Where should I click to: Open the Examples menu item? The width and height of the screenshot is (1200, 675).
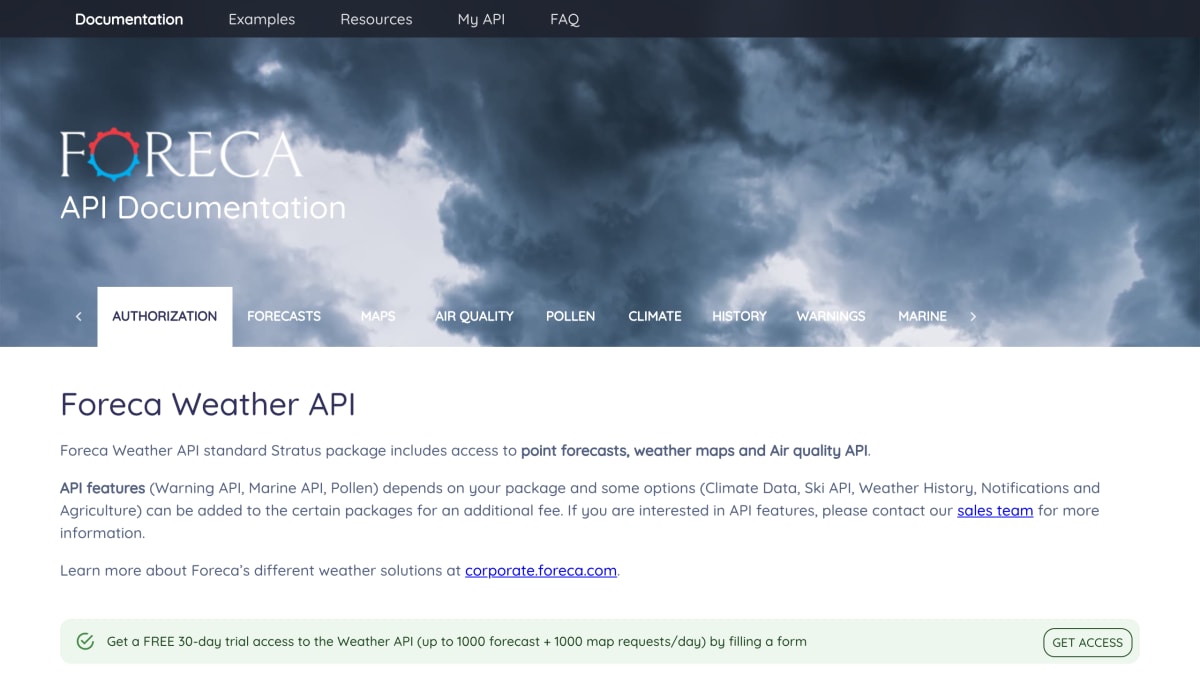point(261,19)
